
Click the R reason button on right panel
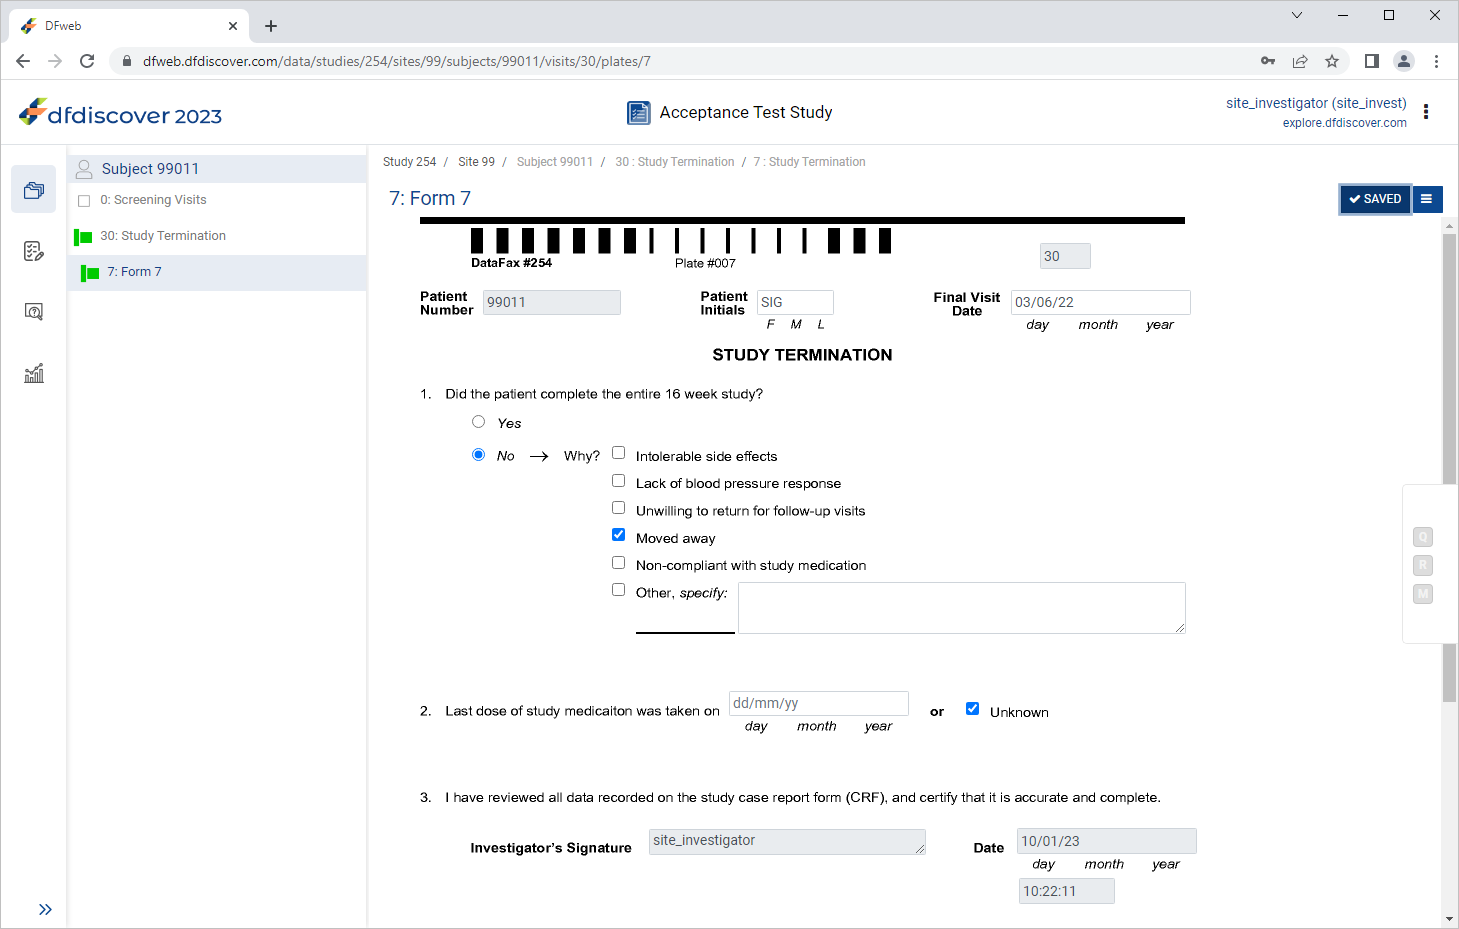coord(1423,565)
